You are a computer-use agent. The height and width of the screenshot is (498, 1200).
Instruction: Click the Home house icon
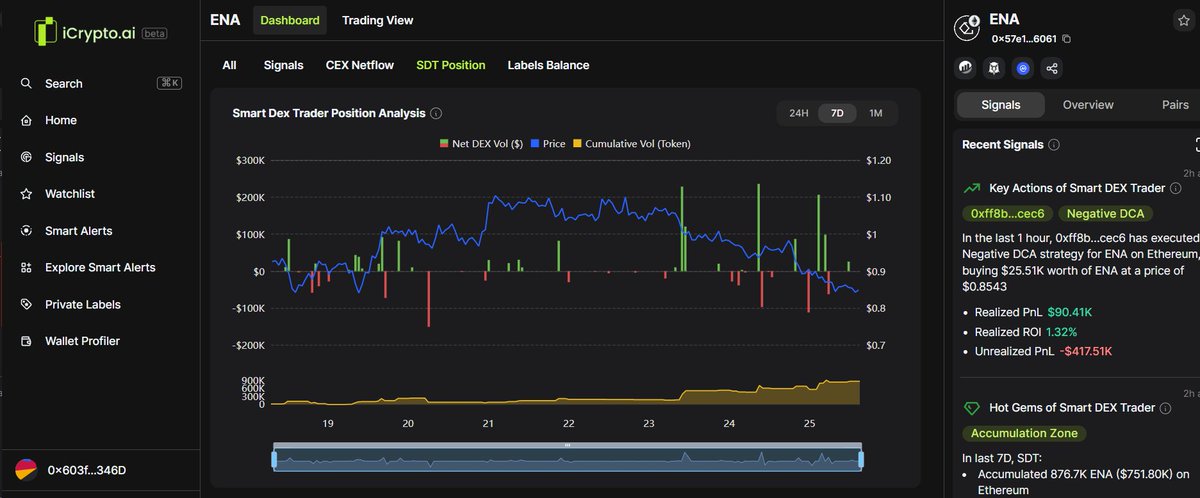pos(27,120)
